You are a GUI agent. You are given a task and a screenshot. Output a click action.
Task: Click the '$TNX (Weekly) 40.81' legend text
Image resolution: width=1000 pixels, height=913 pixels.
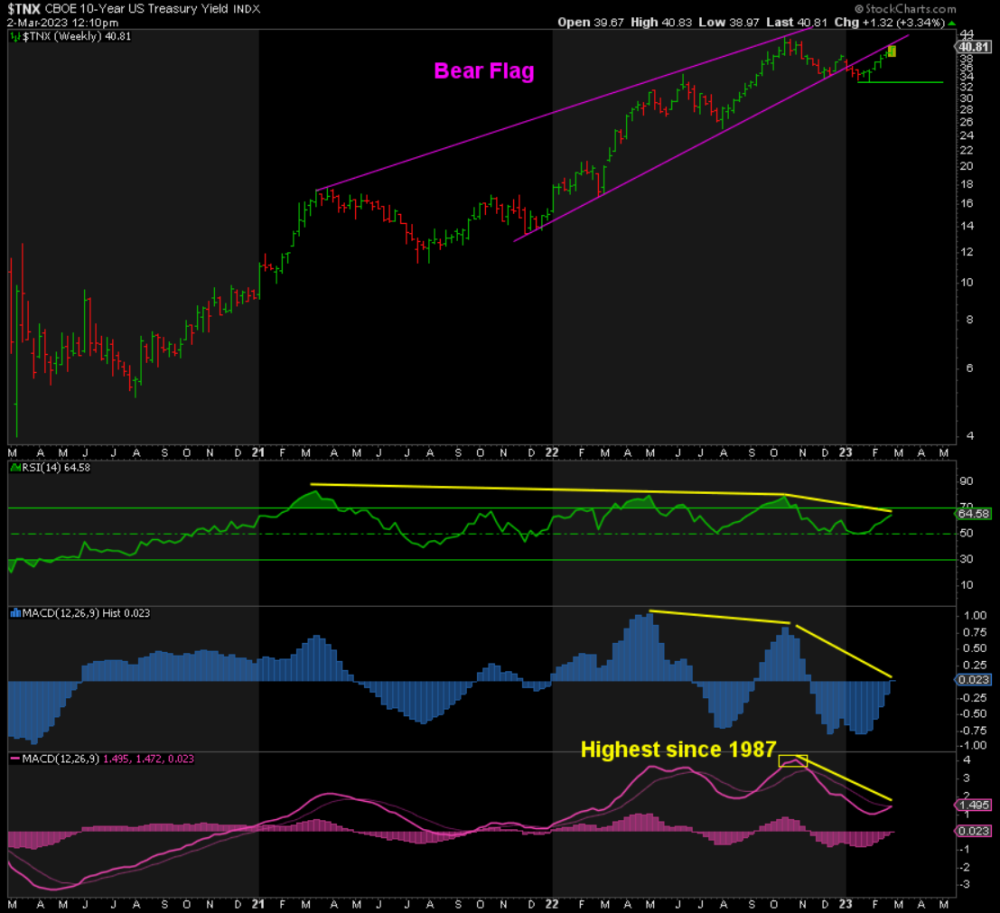77,37
